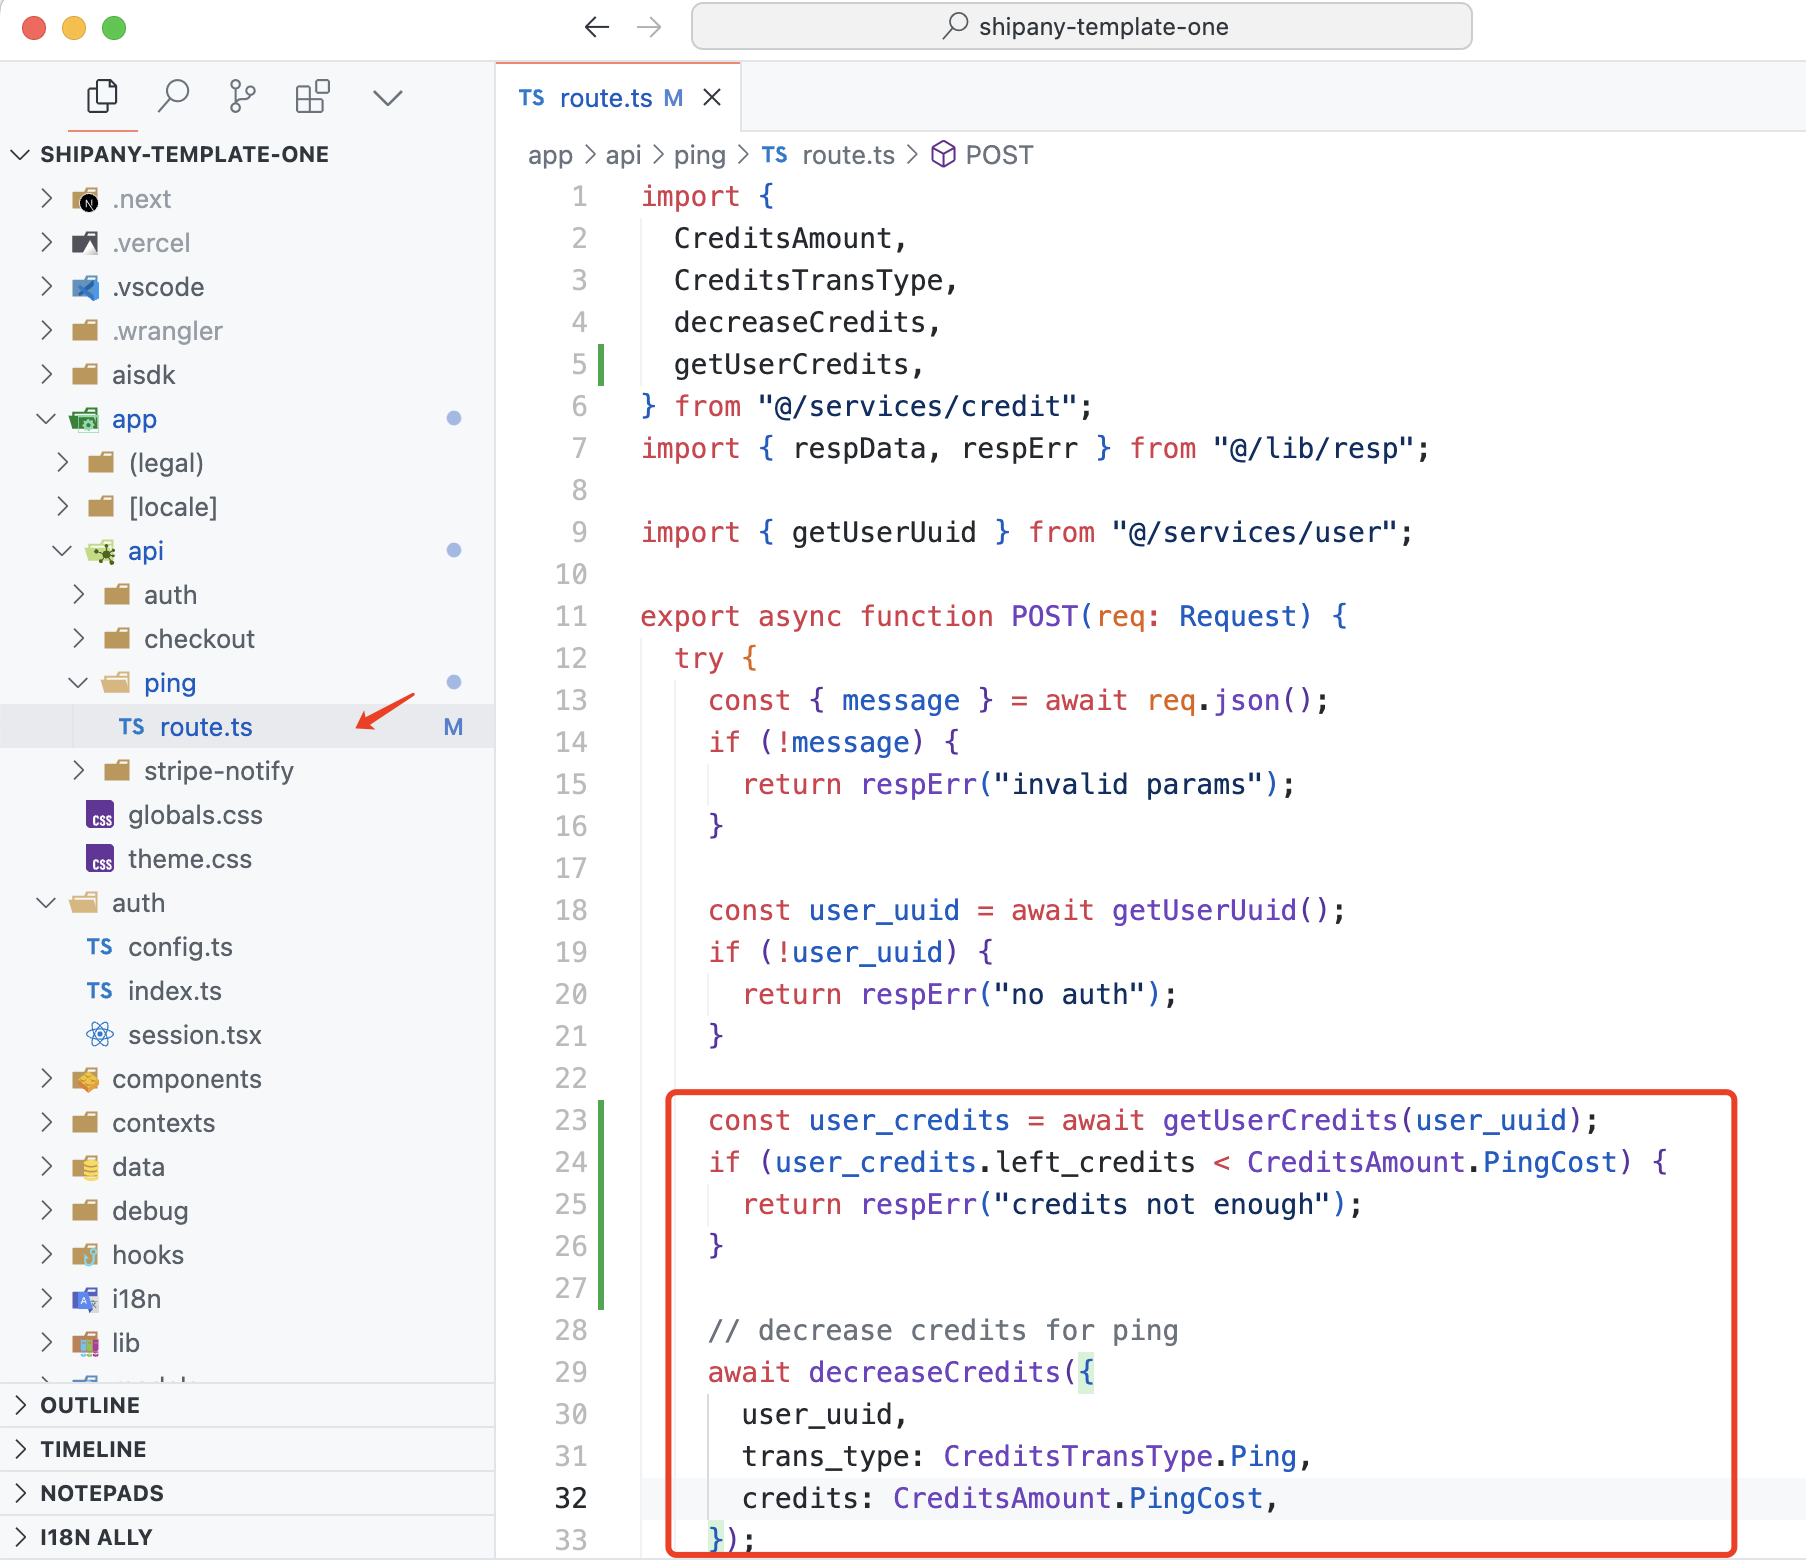This screenshot has height=1560, width=1806.
Task: Show additional views chevron in sidebar
Action: click(387, 98)
